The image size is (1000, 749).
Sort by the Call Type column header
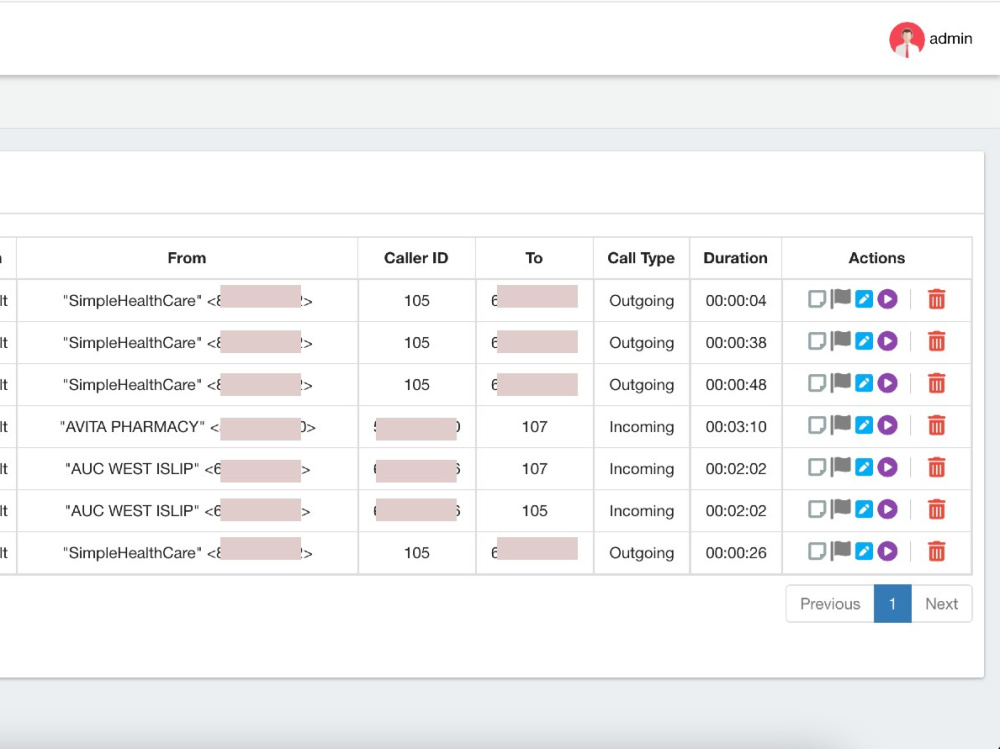(x=641, y=258)
